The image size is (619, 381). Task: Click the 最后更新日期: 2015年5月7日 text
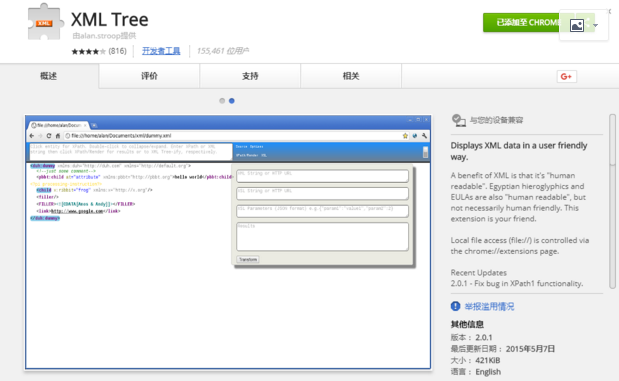[503, 349]
